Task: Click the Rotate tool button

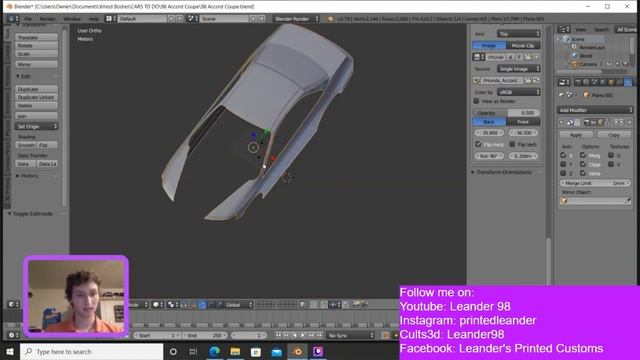Action: (36, 45)
